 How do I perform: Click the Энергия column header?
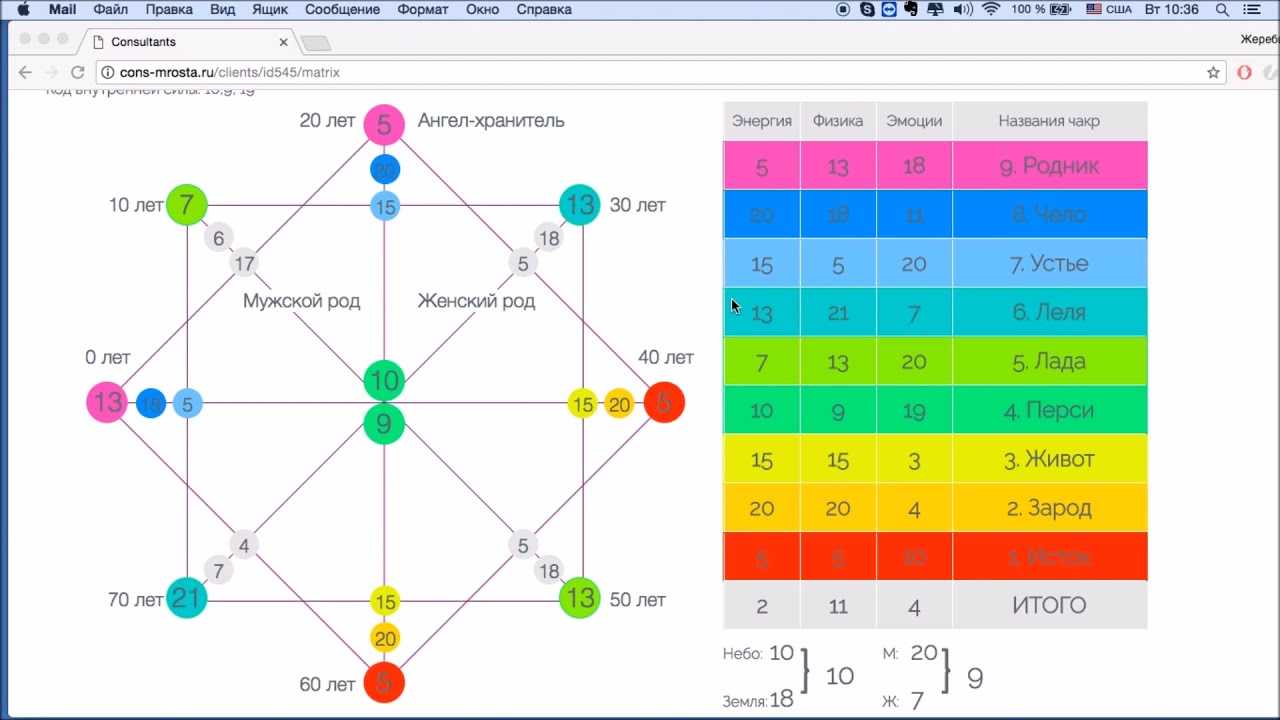pyautogui.click(x=762, y=121)
